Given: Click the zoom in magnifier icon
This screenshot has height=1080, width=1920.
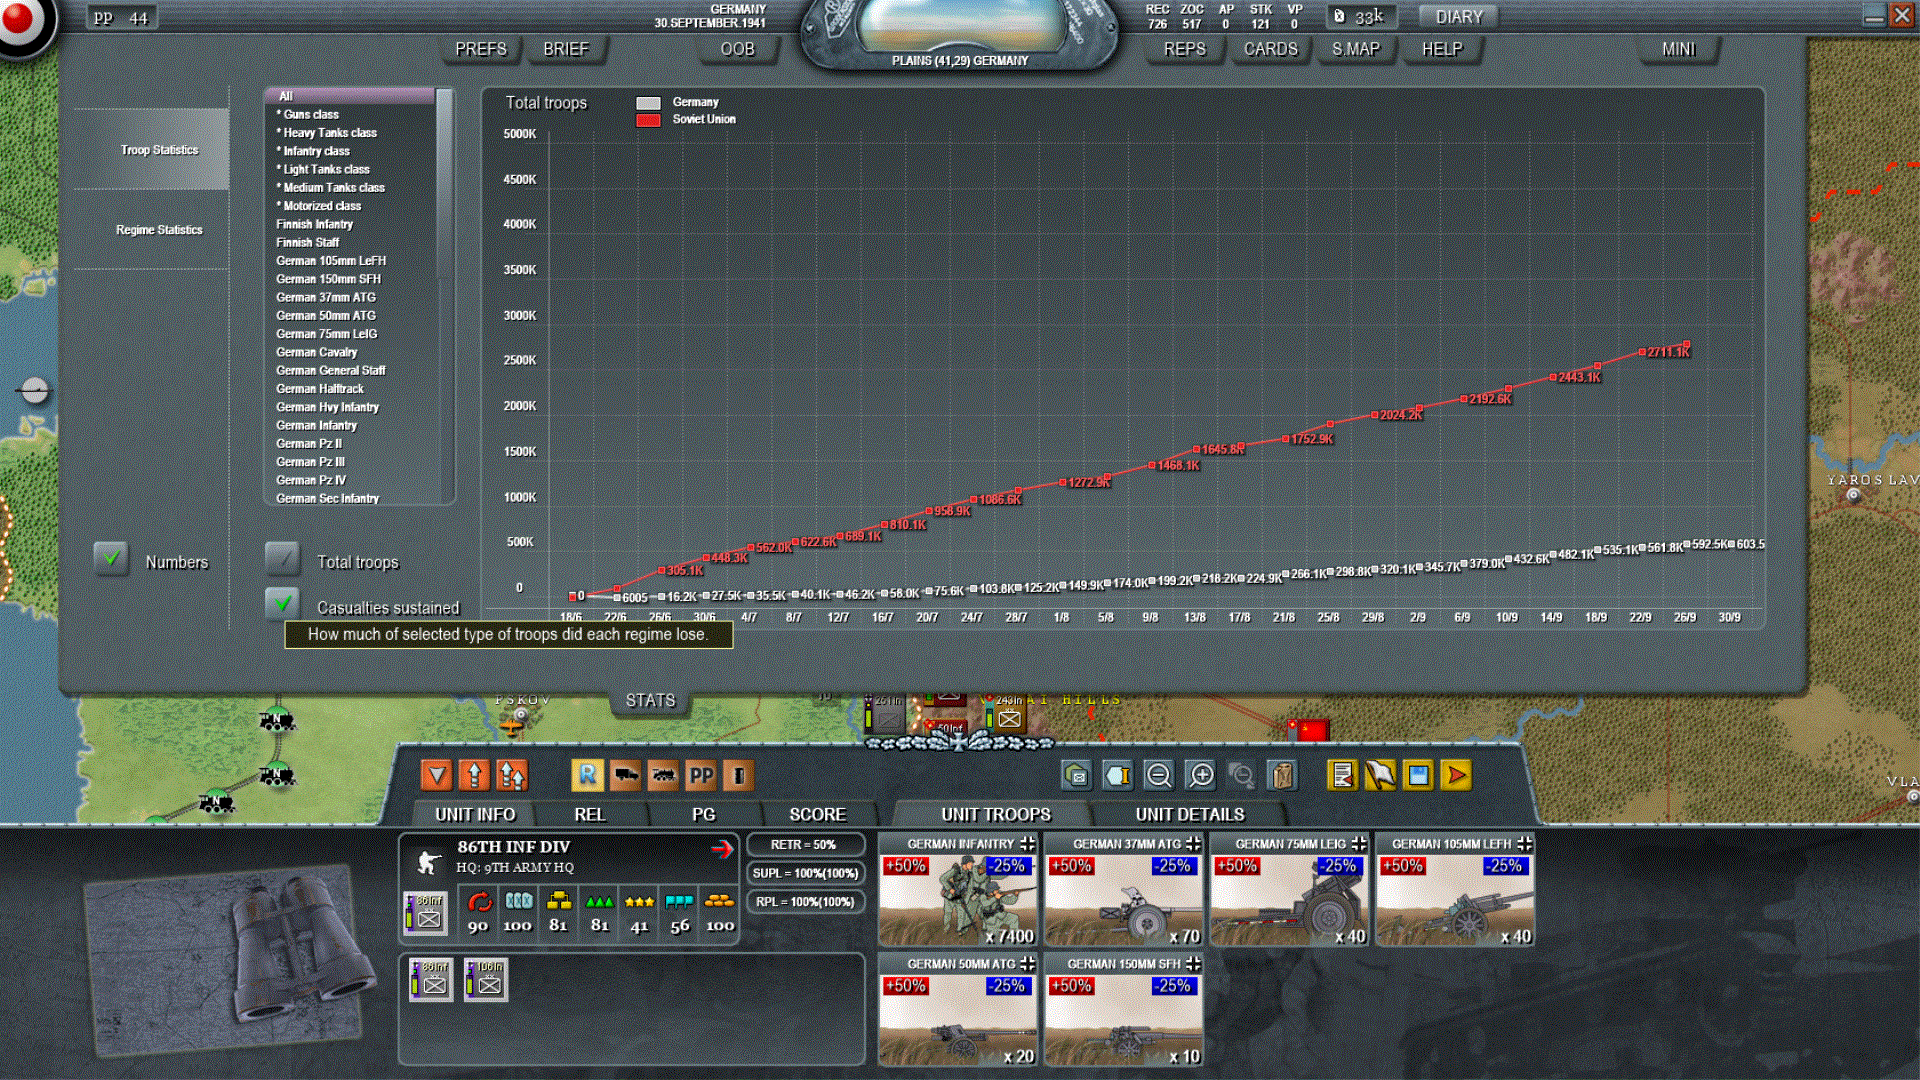Looking at the screenshot, I should point(1200,775).
